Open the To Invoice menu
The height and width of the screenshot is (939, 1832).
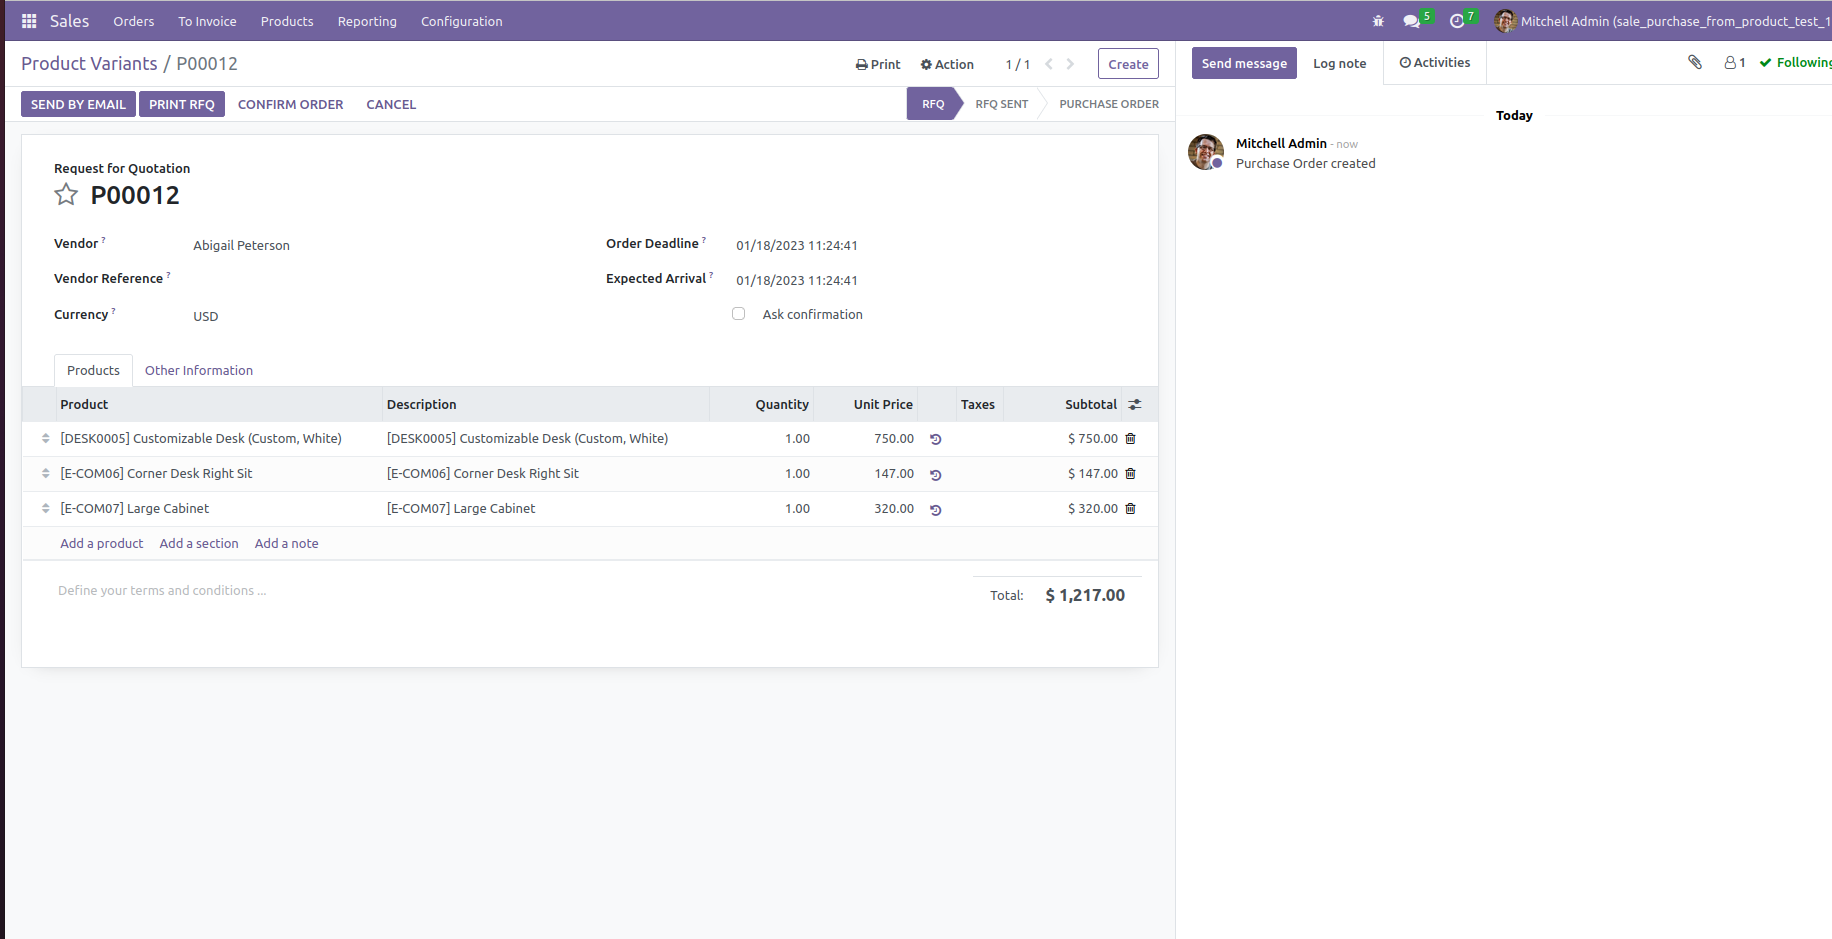208,21
